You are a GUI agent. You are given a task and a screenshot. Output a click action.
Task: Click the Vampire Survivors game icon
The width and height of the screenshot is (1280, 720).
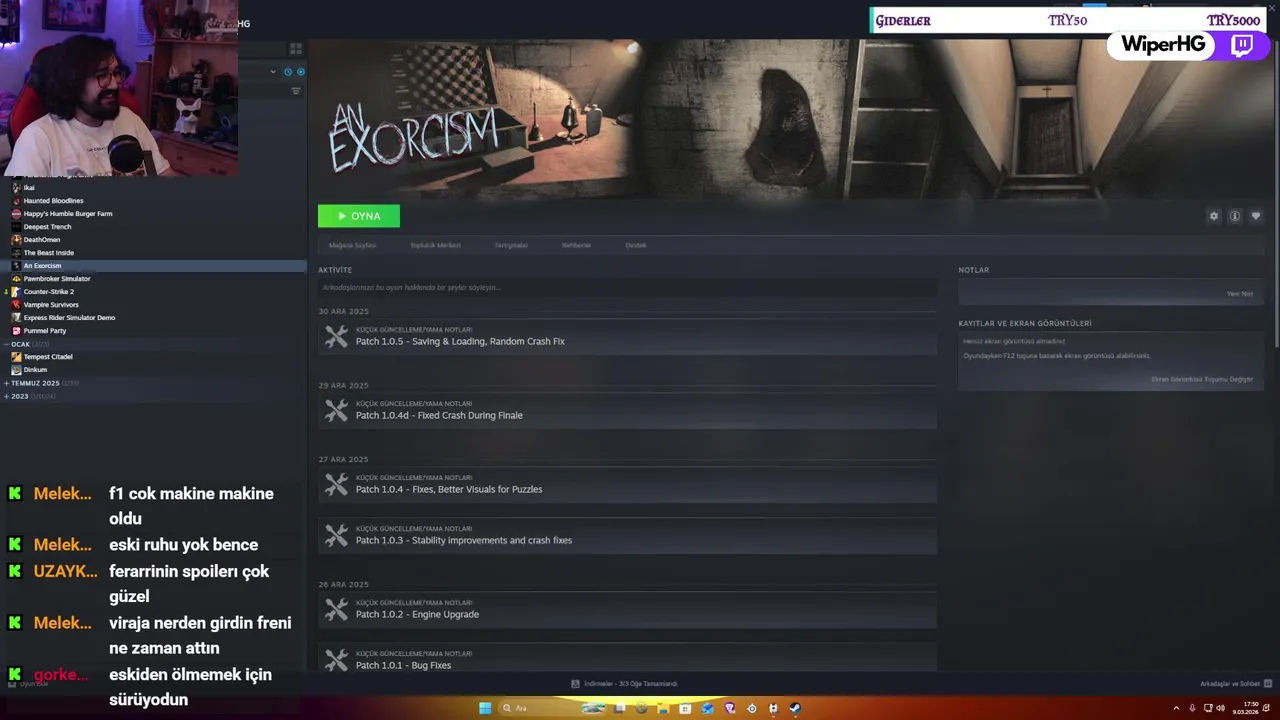point(16,304)
